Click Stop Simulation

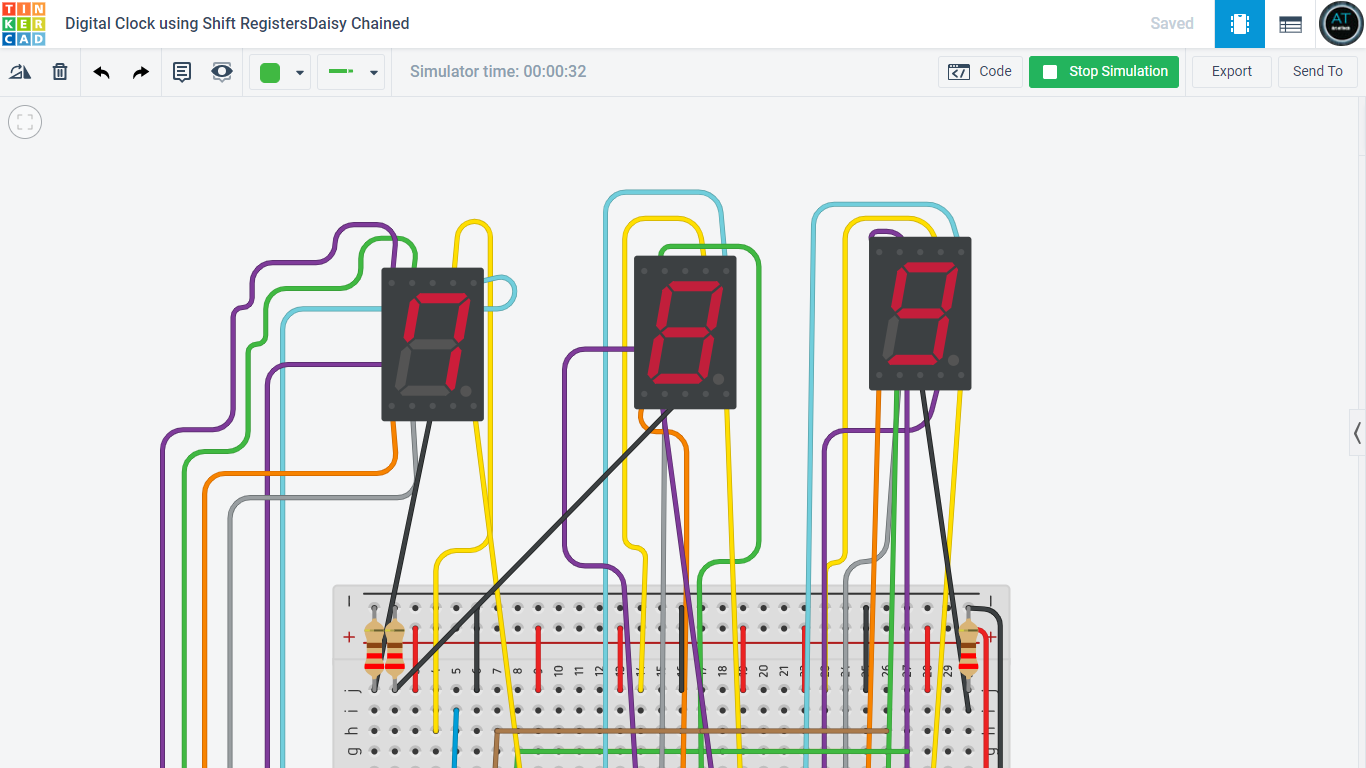pyautogui.click(x=1104, y=72)
